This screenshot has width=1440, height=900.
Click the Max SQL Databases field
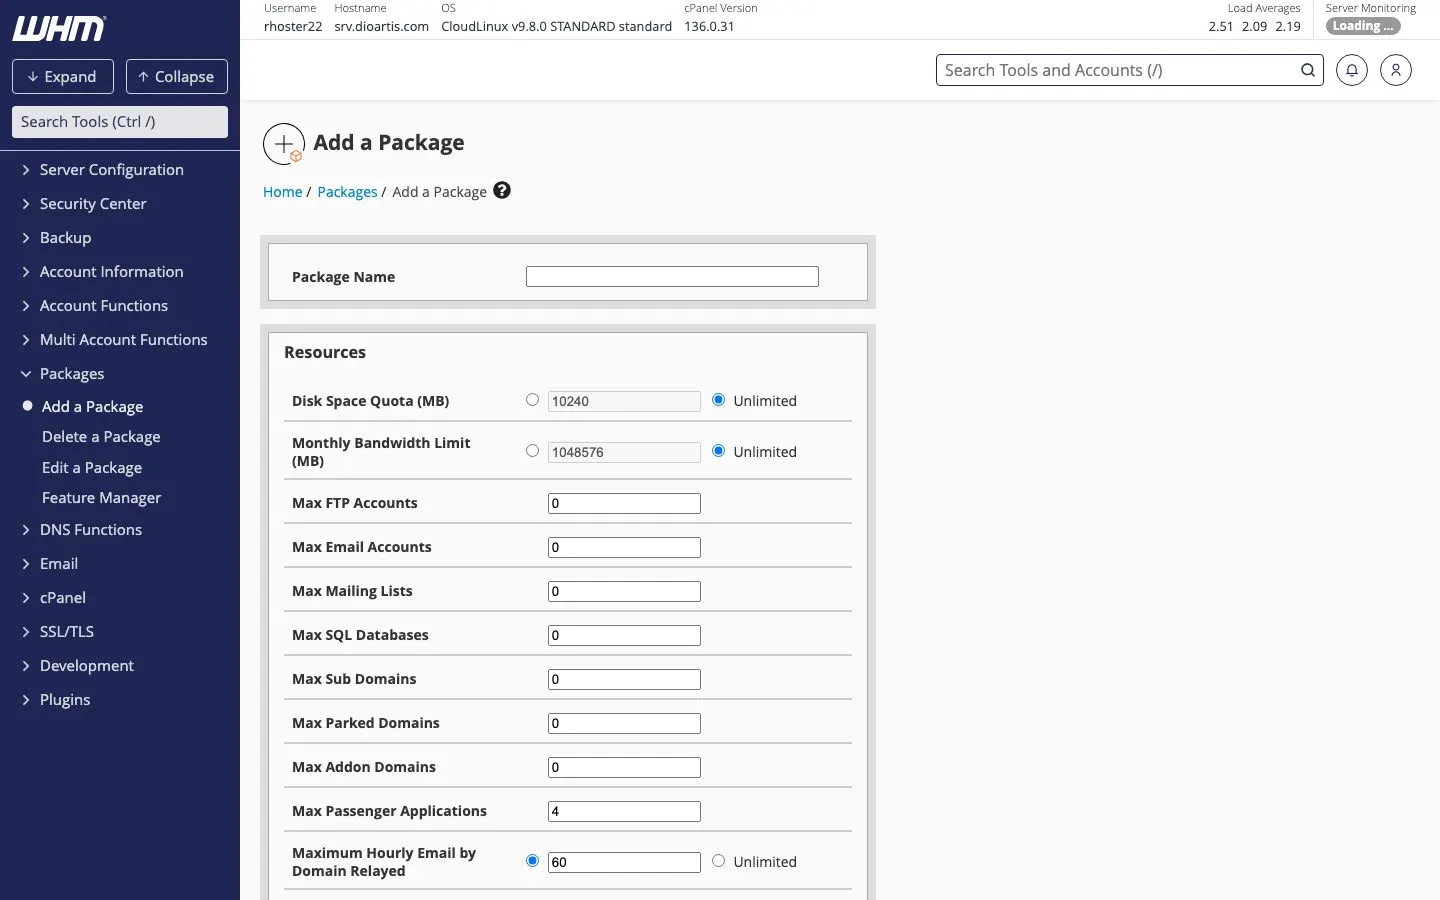pyautogui.click(x=624, y=635)
